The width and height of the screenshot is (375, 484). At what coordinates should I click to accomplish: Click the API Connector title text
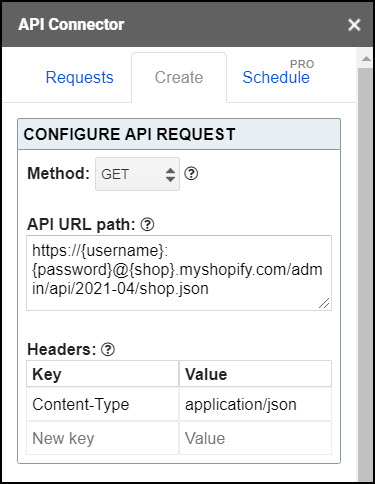click(71, 25)
